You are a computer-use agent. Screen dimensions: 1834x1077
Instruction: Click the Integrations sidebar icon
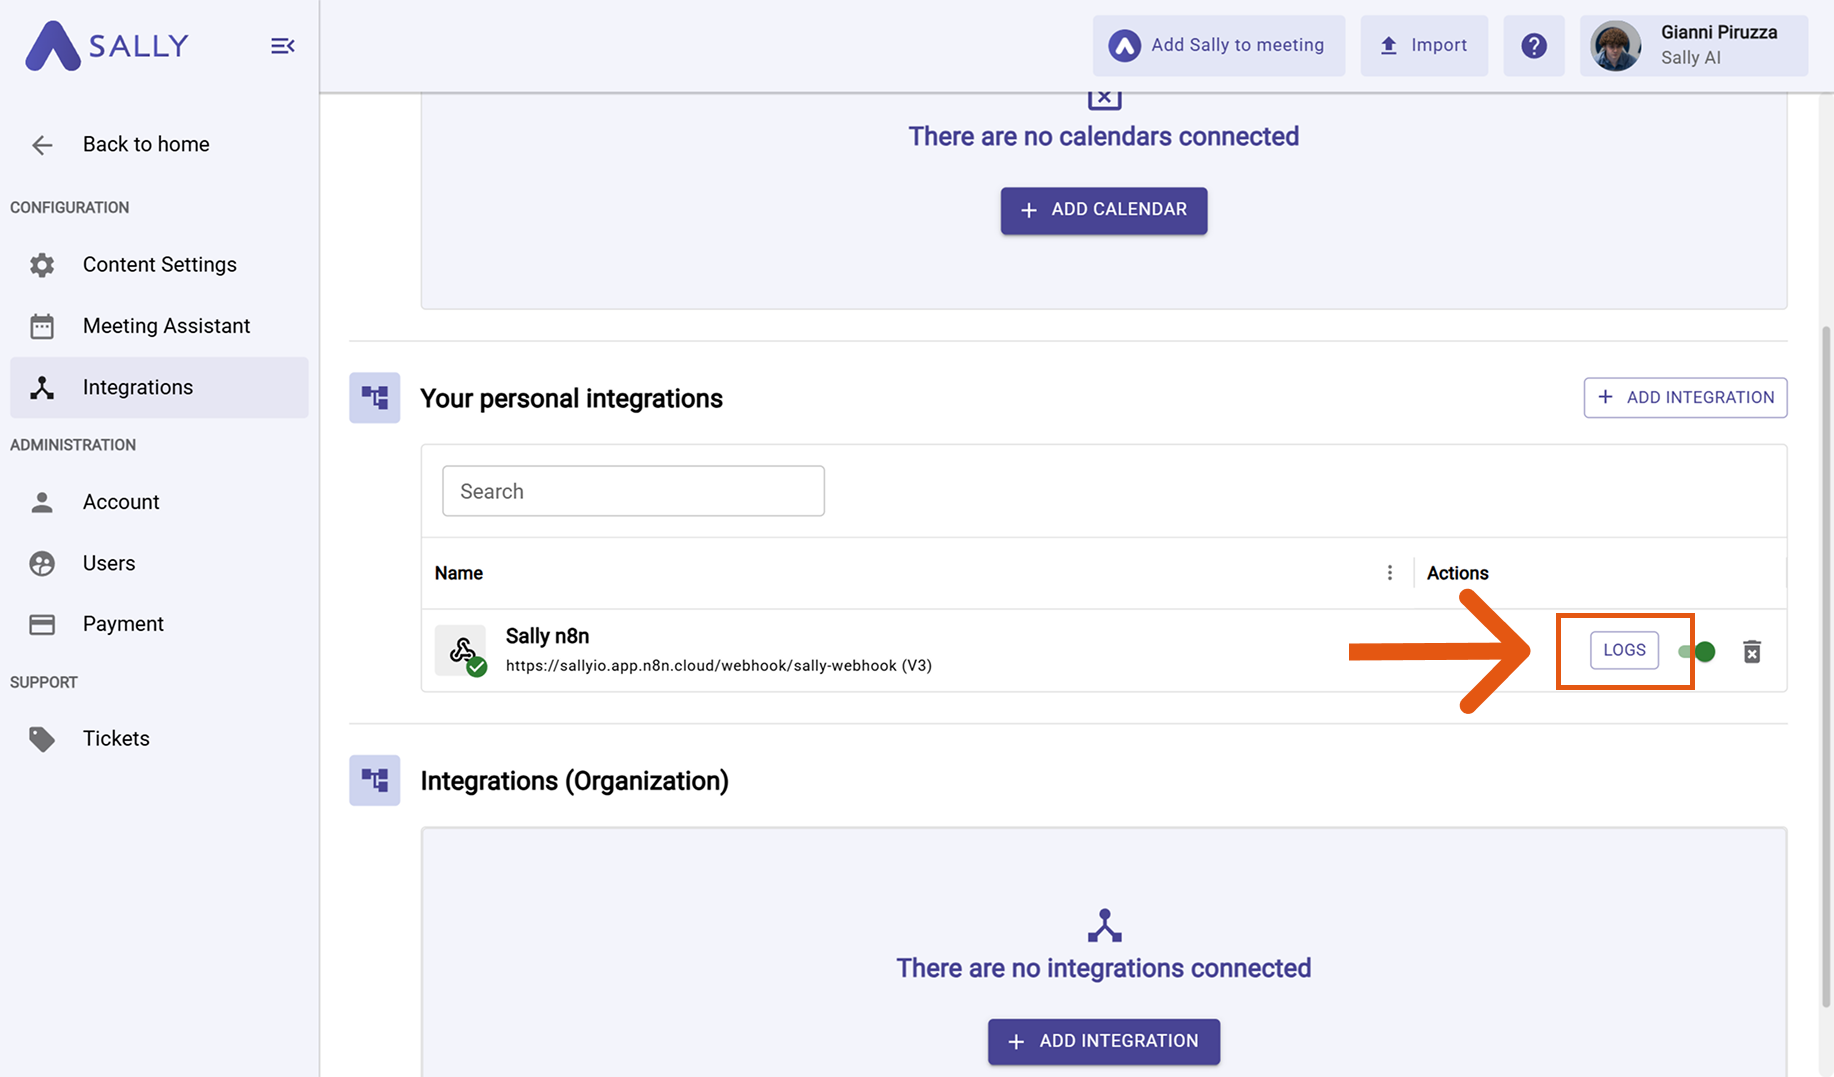42,388
